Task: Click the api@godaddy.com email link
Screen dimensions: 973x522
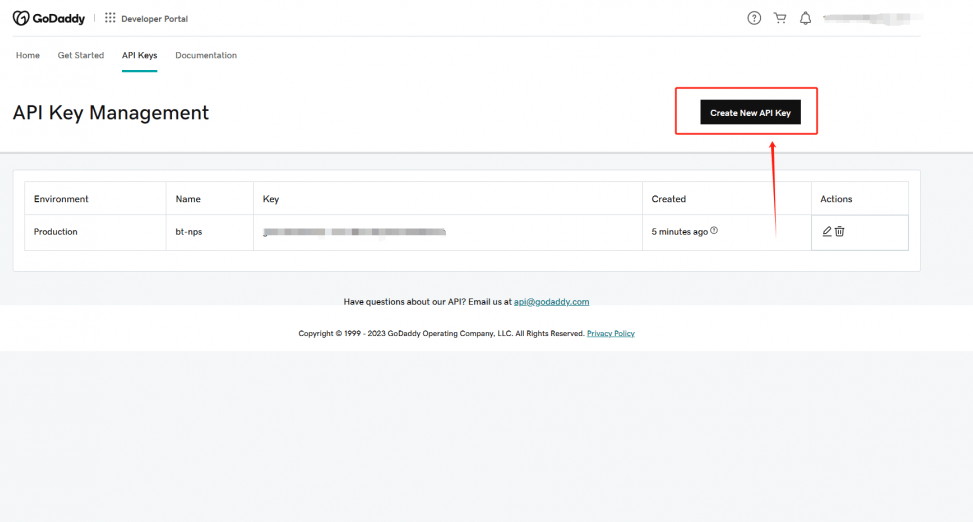Action: tap(551, 302)
